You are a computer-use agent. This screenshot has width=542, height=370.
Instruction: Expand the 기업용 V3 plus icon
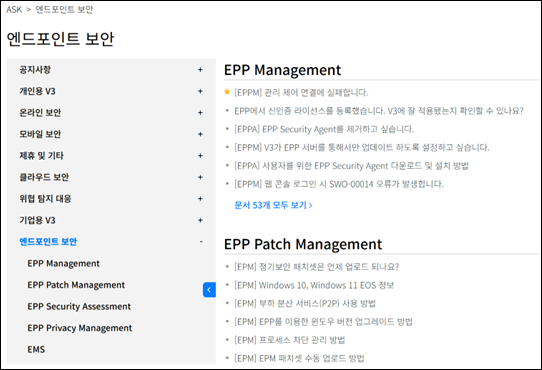click(200, 220)
